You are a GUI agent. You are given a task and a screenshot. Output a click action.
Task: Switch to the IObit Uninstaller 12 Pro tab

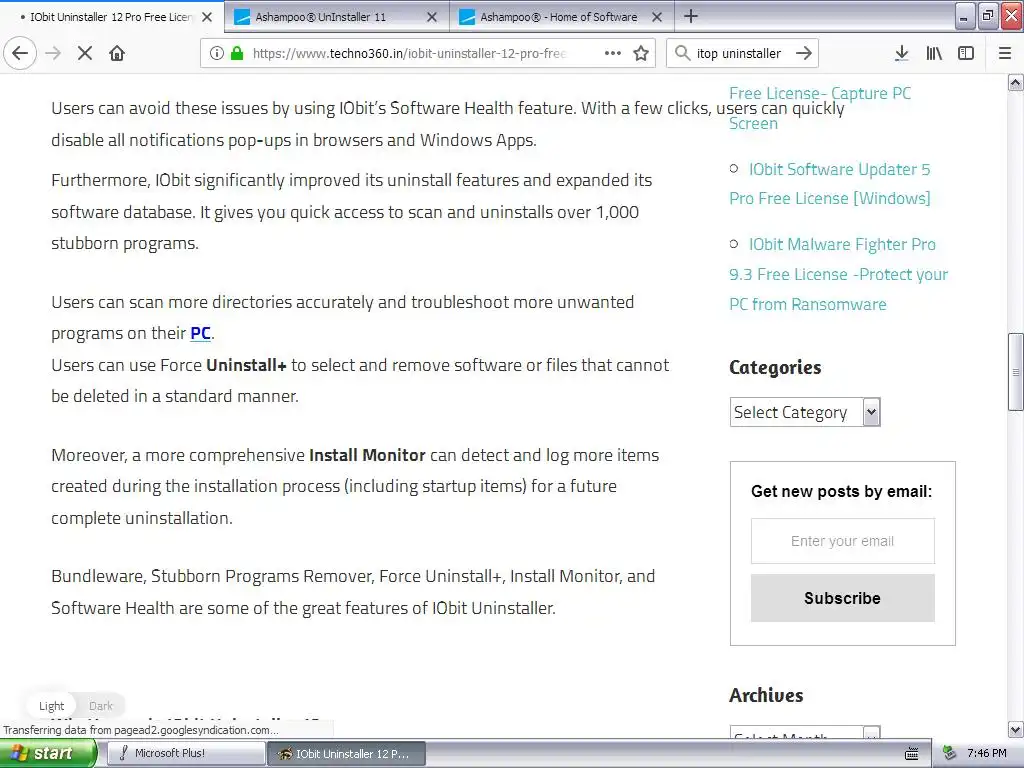[112, 17]
